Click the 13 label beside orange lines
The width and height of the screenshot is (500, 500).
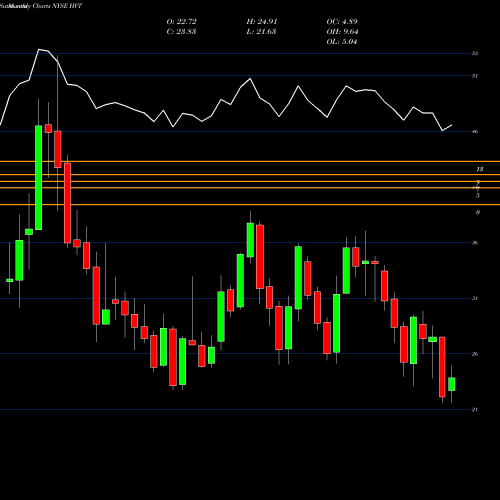(480, 169)
